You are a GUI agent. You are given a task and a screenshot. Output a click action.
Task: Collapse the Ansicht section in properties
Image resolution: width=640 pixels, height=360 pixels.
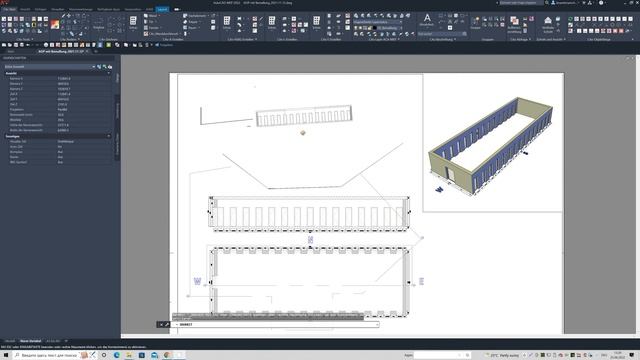[109, 73]
